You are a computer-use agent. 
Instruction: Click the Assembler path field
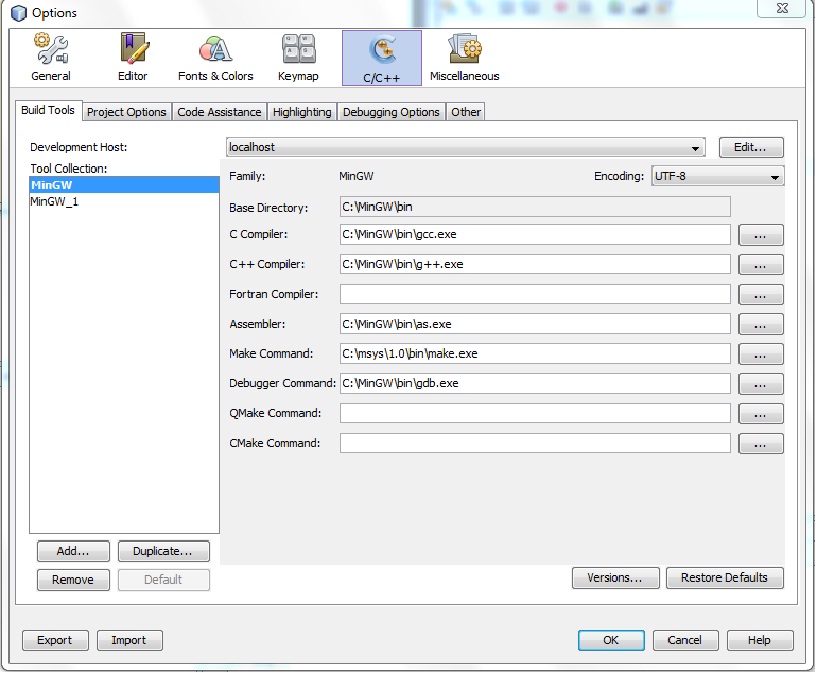[x=535, y=324]
